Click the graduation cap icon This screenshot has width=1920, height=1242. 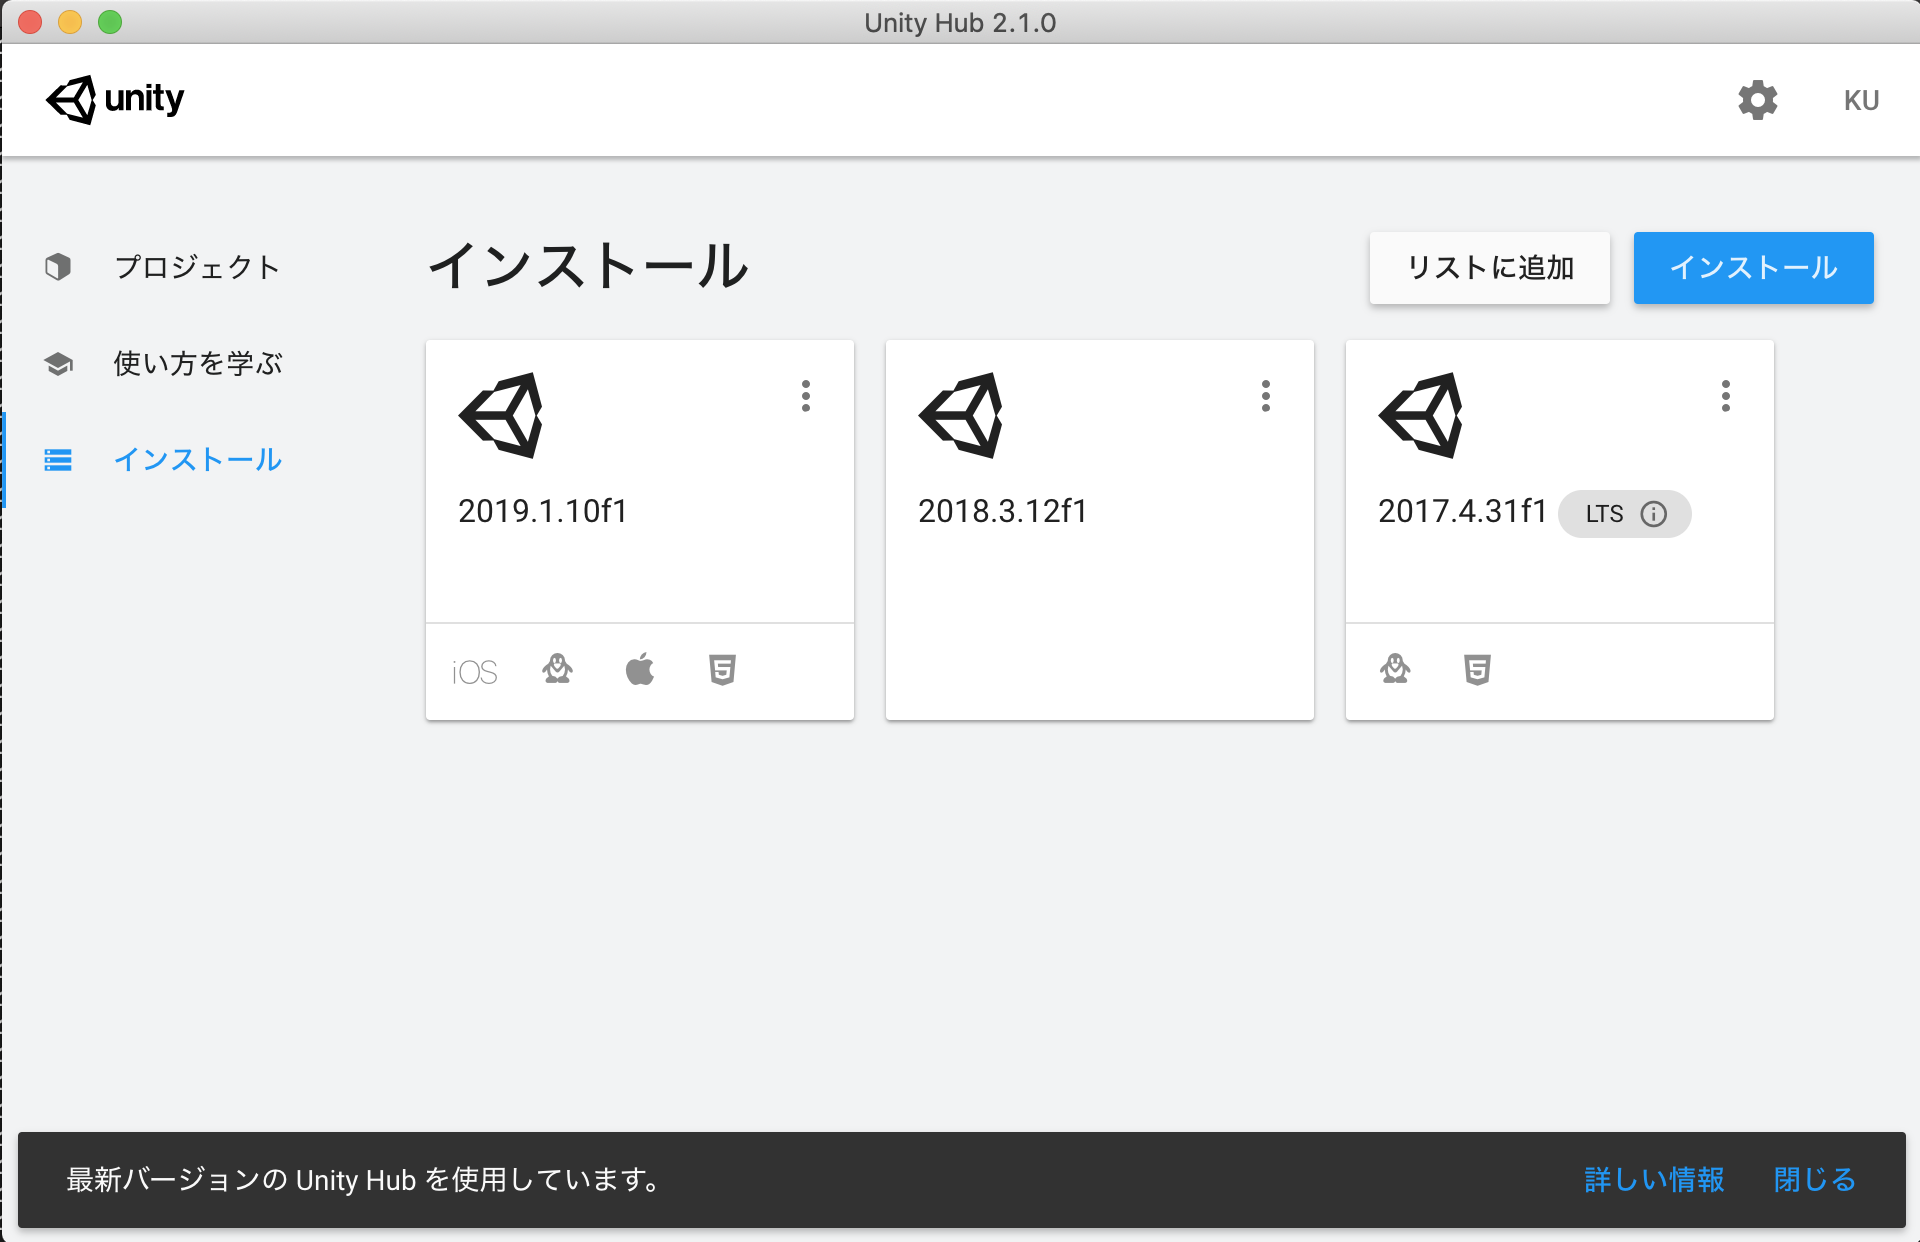58,363
